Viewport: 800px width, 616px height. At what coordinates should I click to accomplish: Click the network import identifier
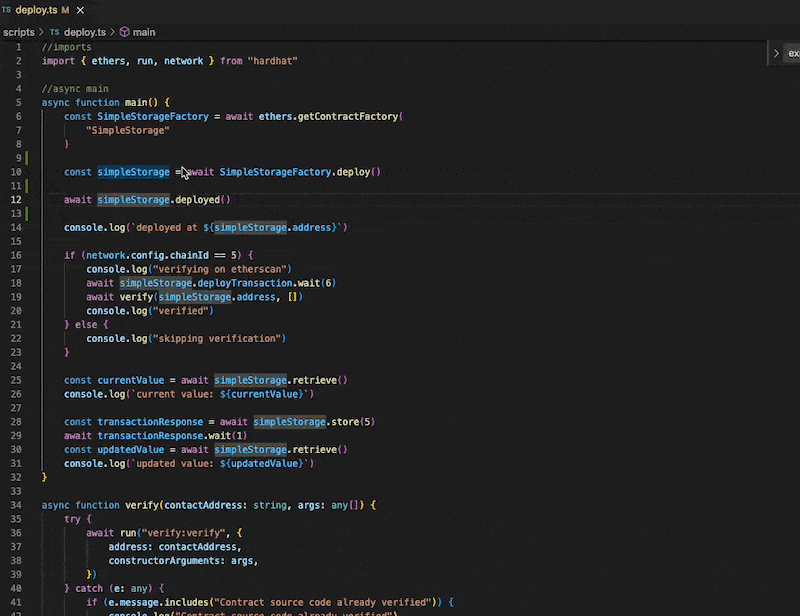click(x=184, y=61)
